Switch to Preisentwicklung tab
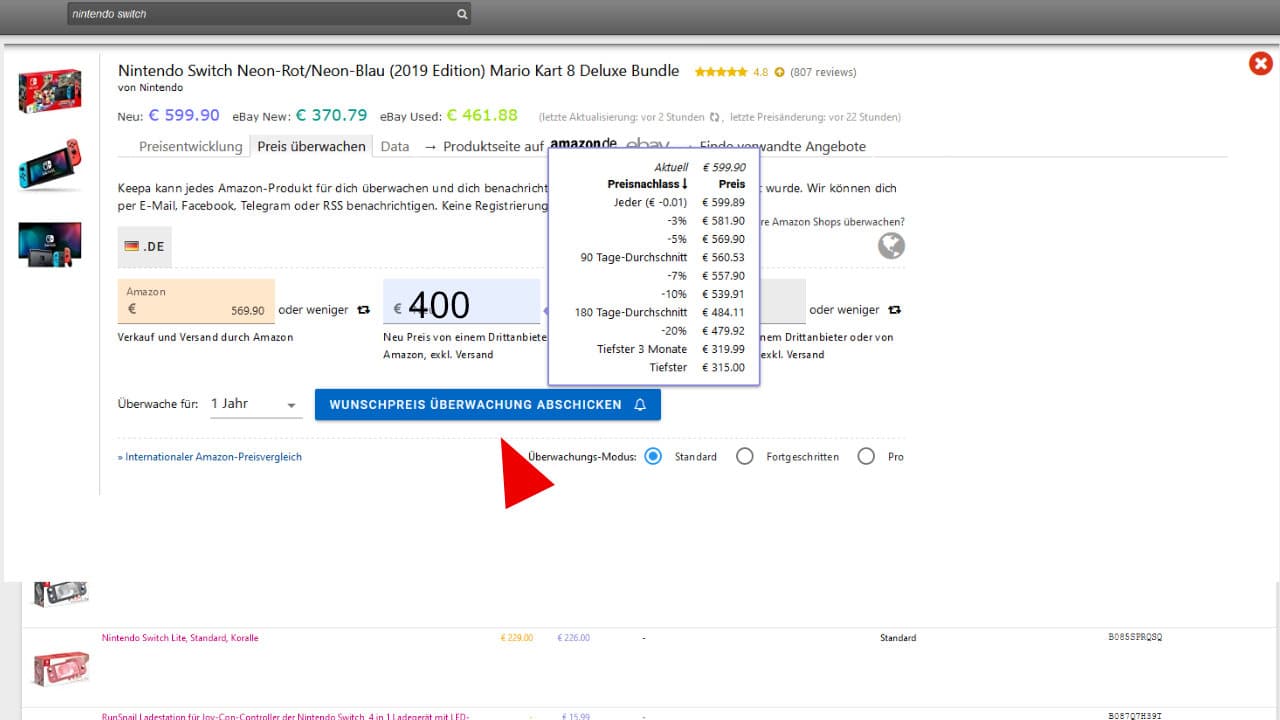The height and width of the screenshot is (720, 1280). [x=190, y=146]
